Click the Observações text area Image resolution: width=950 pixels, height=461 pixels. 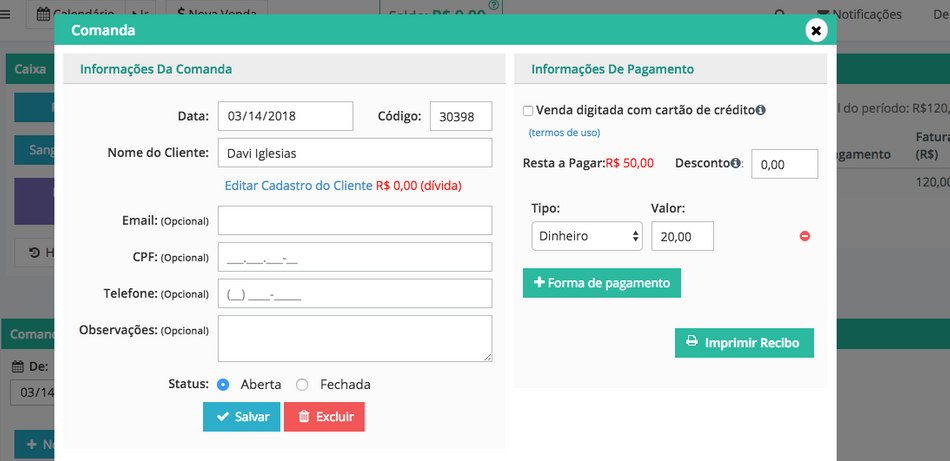[x=355, y=339]
